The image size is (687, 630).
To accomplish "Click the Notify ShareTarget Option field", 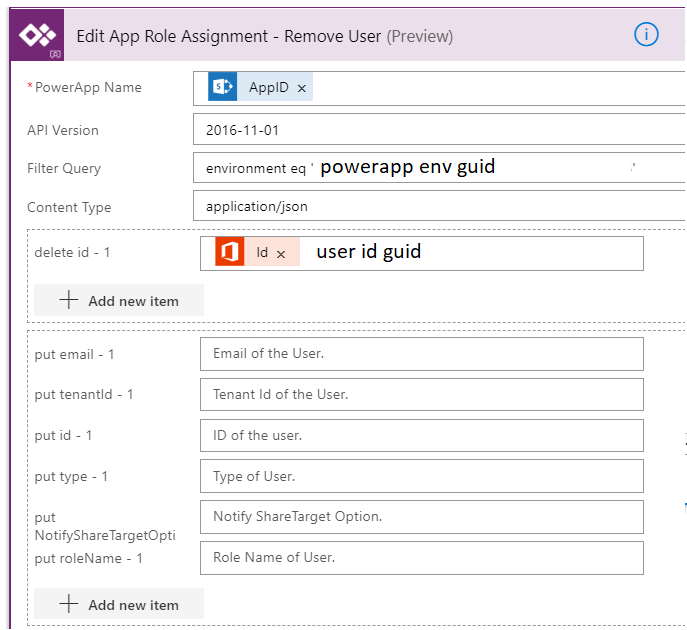I will (x=421, y=517).
